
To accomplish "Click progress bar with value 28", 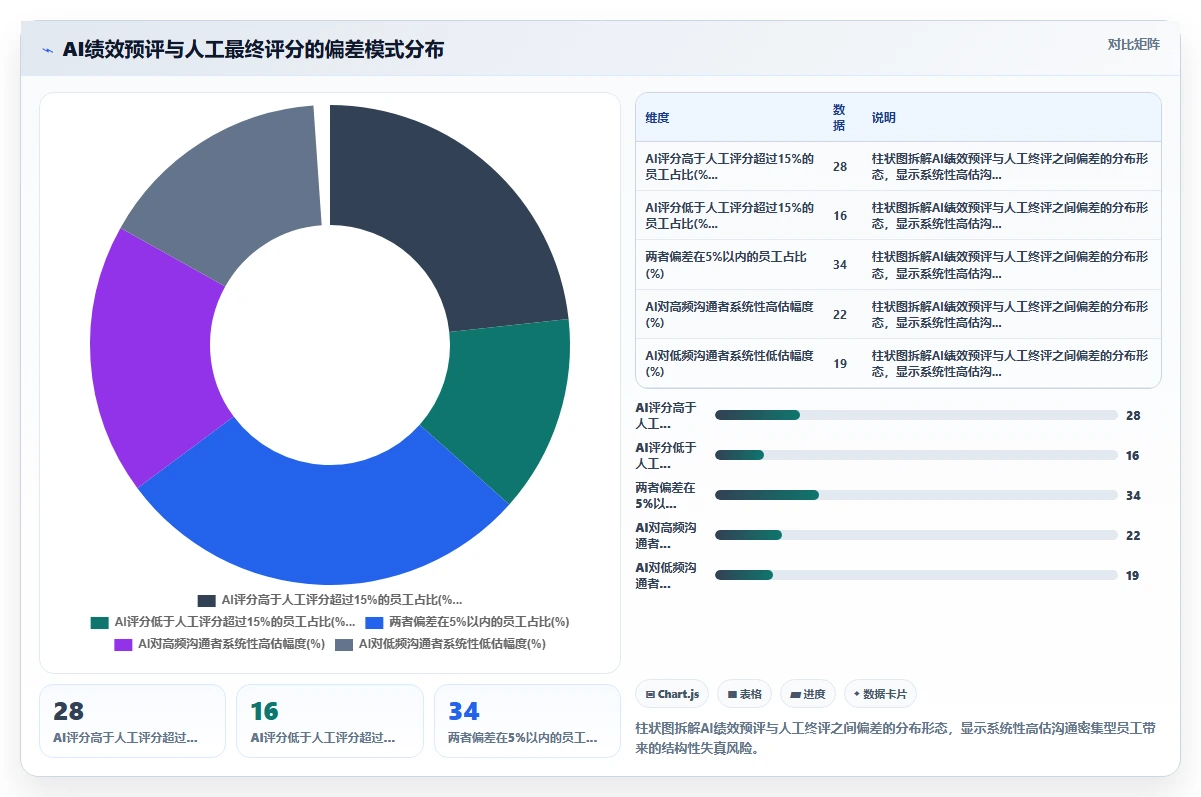I will click(x=916, y=415).
